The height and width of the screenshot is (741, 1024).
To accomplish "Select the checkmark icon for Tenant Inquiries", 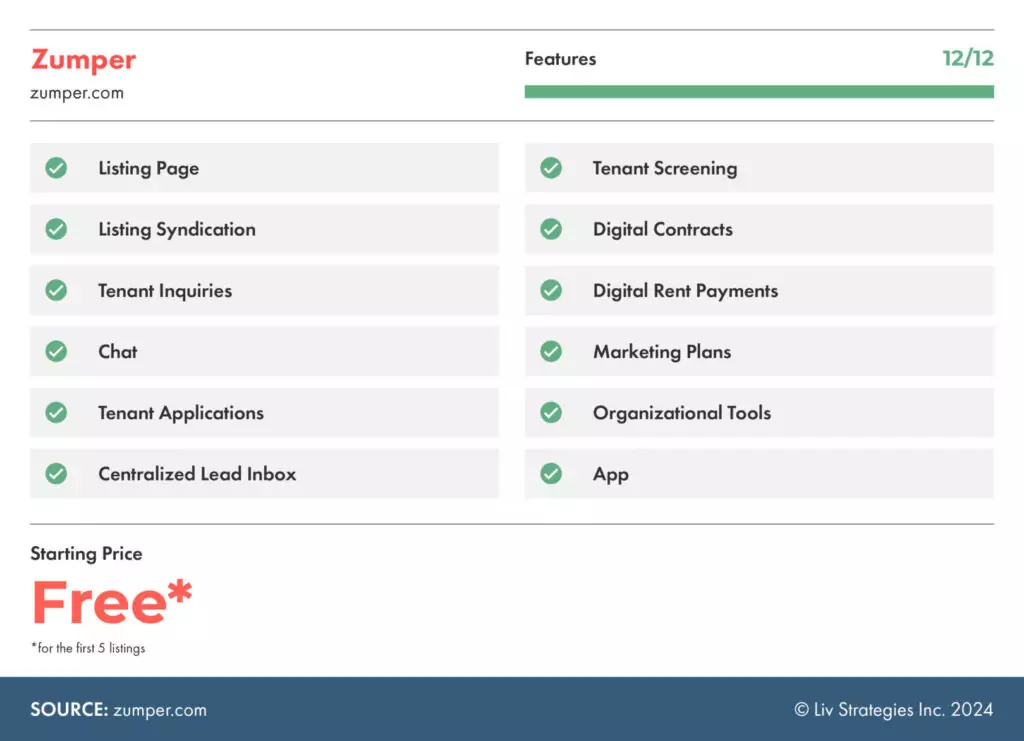I will 56,290.
